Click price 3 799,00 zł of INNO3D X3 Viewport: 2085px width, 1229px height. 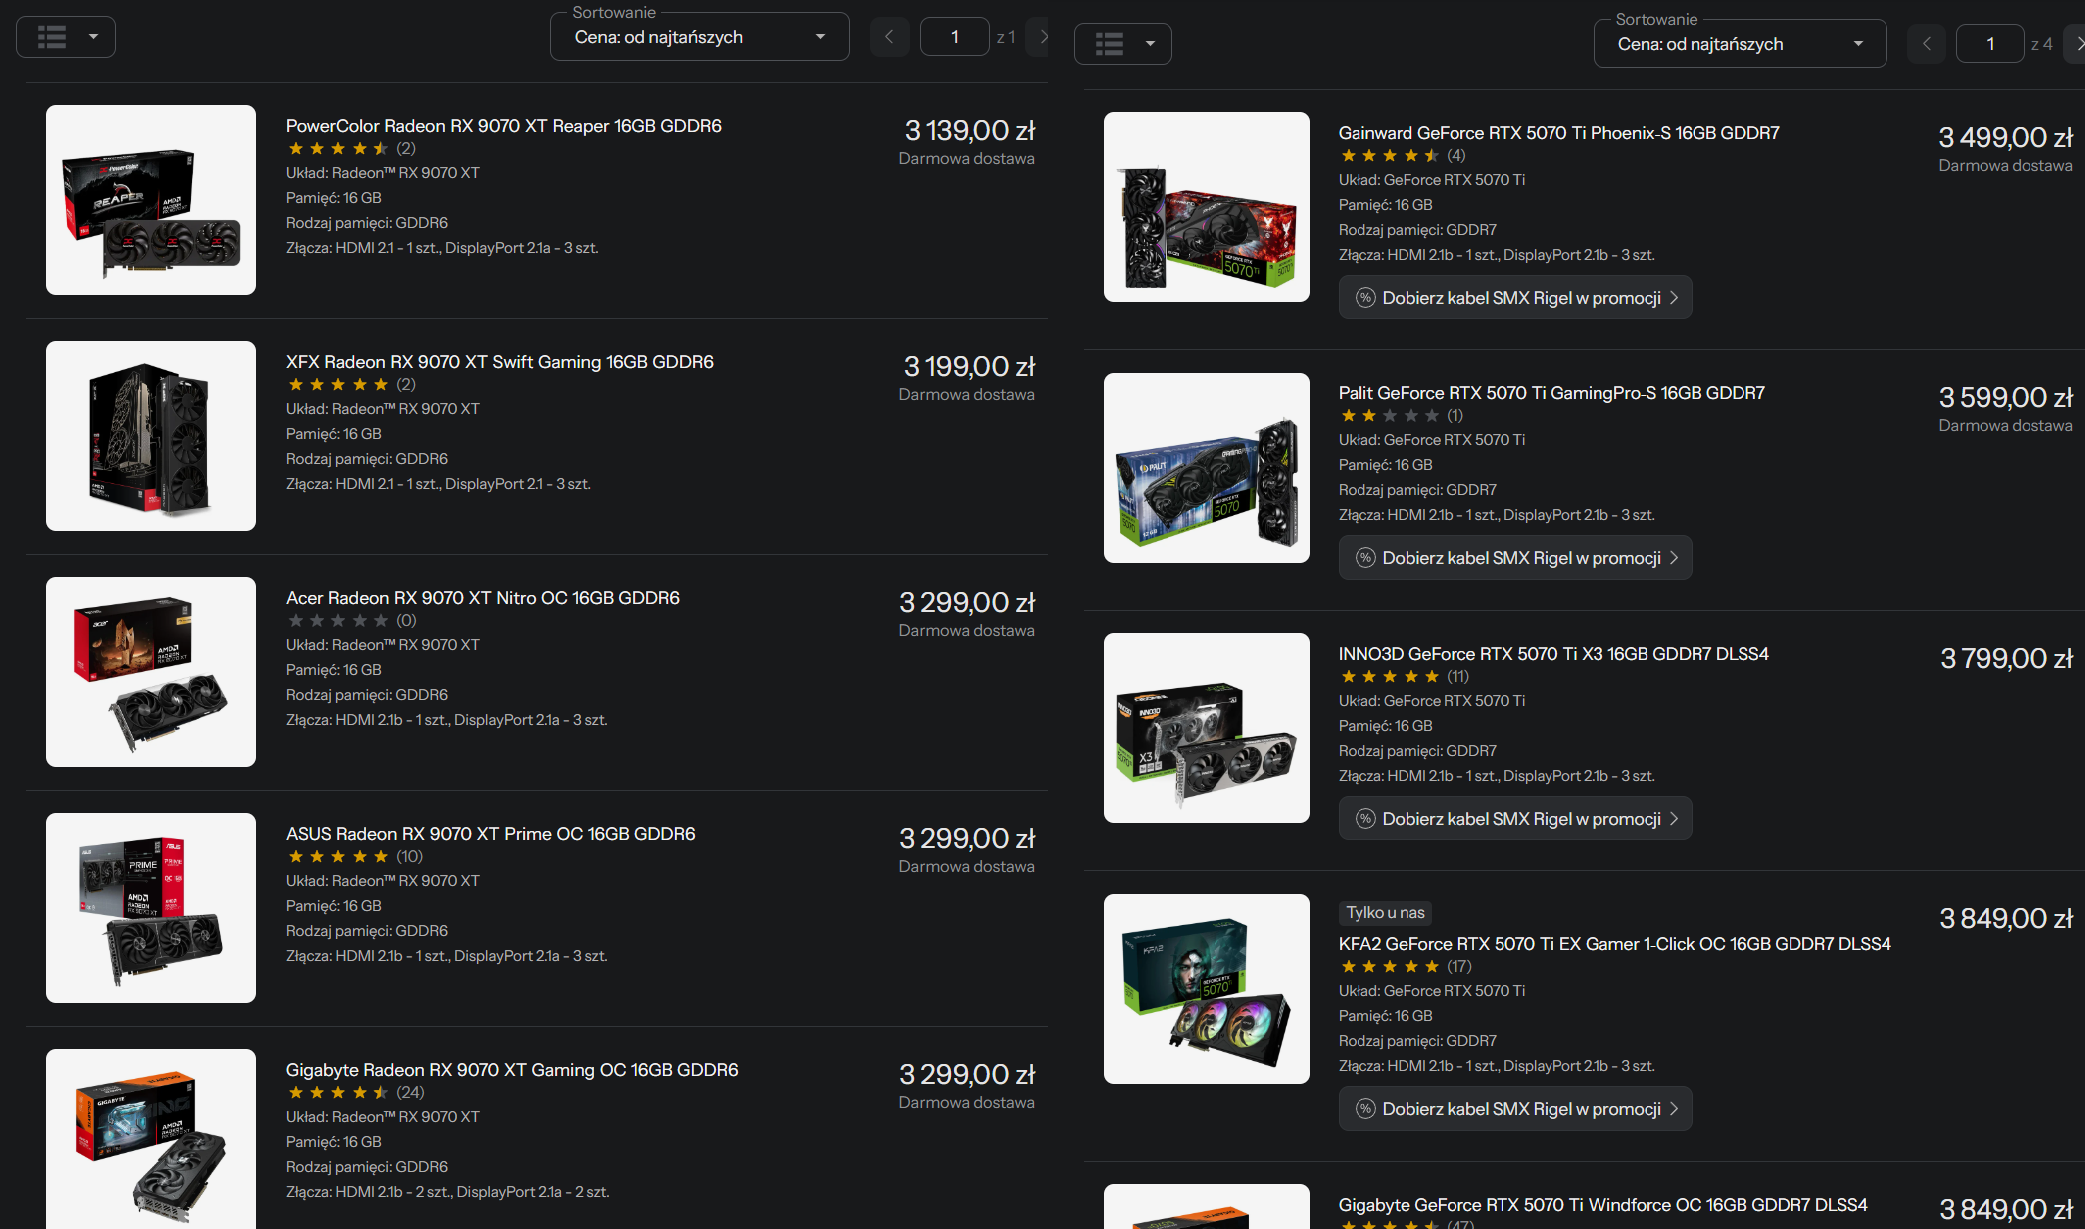[2006, 659]
